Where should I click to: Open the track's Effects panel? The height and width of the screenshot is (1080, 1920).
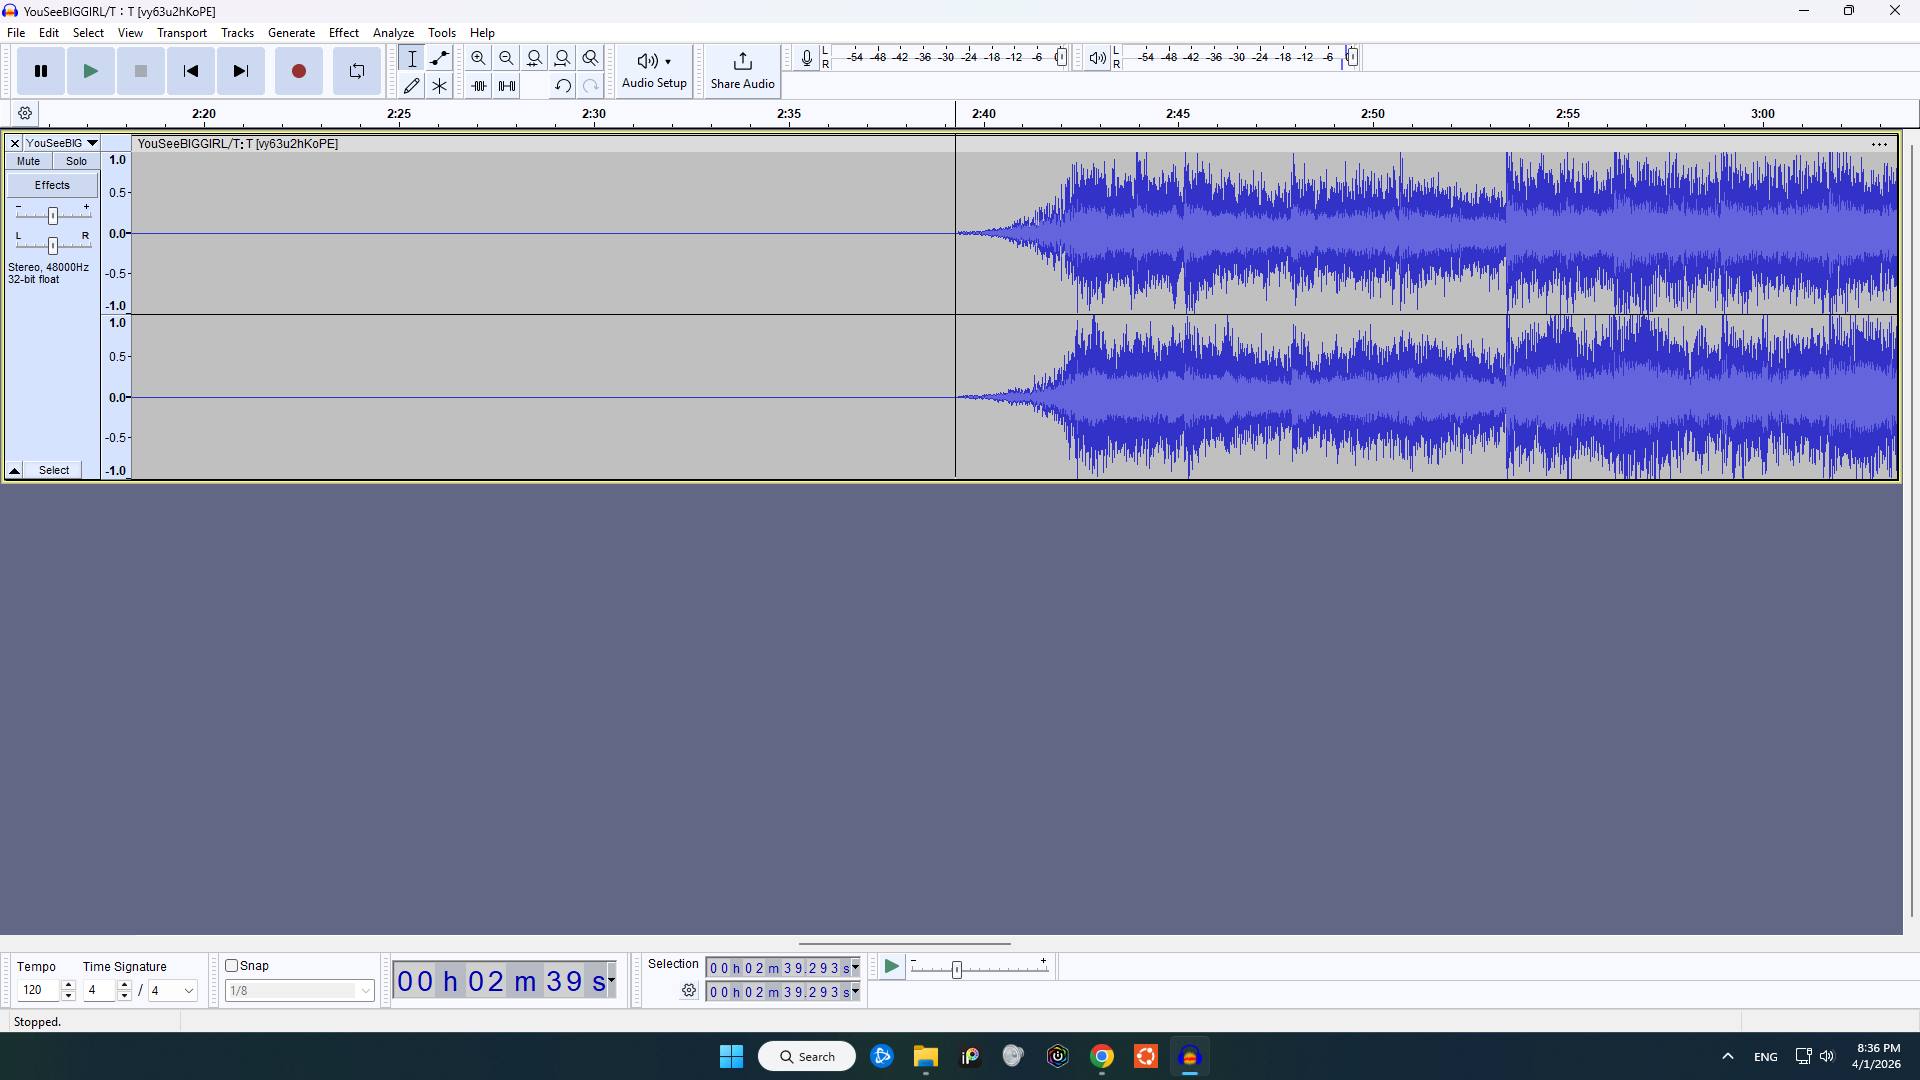[x=51, y=184]
